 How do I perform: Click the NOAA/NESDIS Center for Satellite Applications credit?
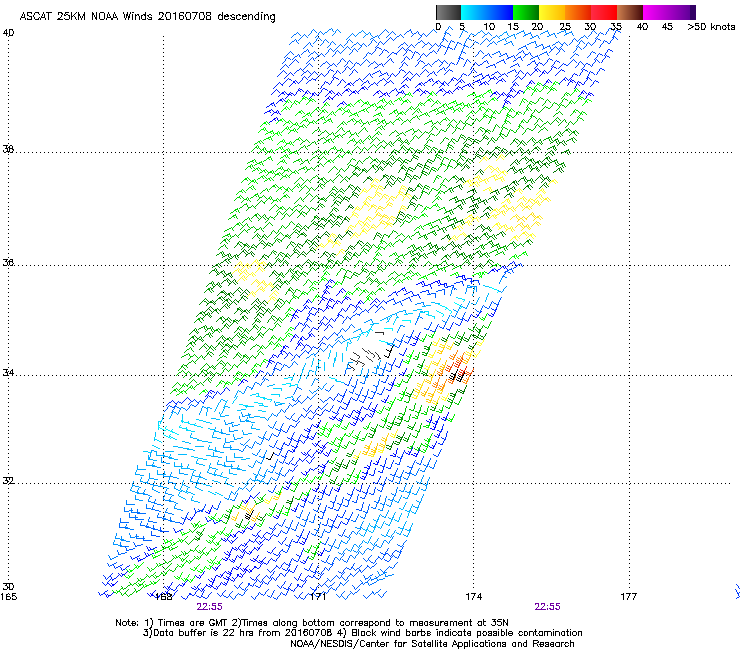pos(432,644)
